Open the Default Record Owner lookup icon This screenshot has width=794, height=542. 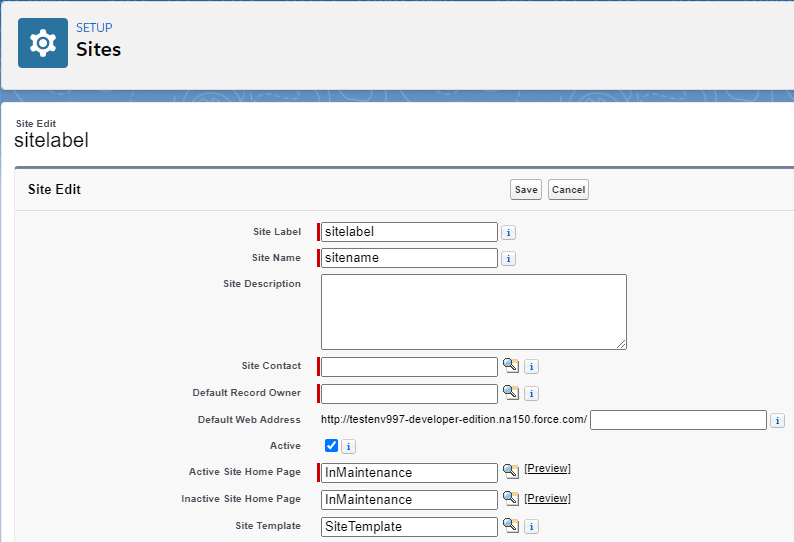[x=510, y=393]
